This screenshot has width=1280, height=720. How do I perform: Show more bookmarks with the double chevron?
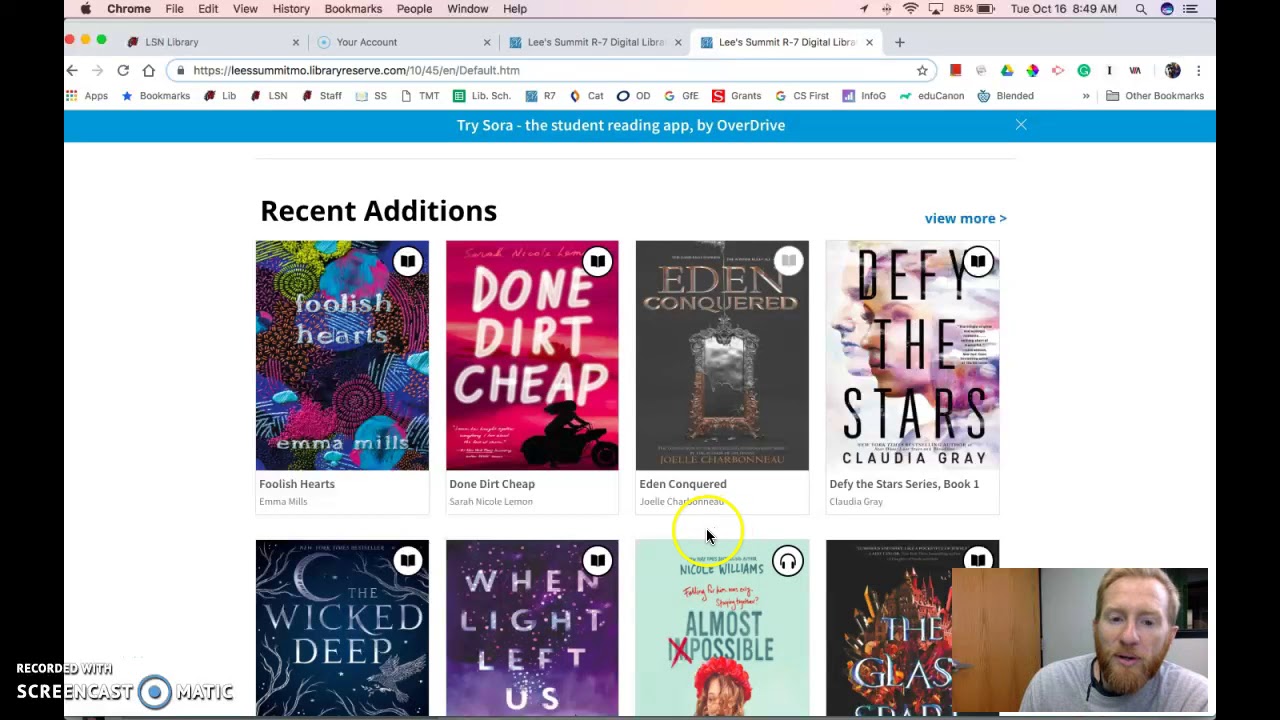[x=1086, y=96]
